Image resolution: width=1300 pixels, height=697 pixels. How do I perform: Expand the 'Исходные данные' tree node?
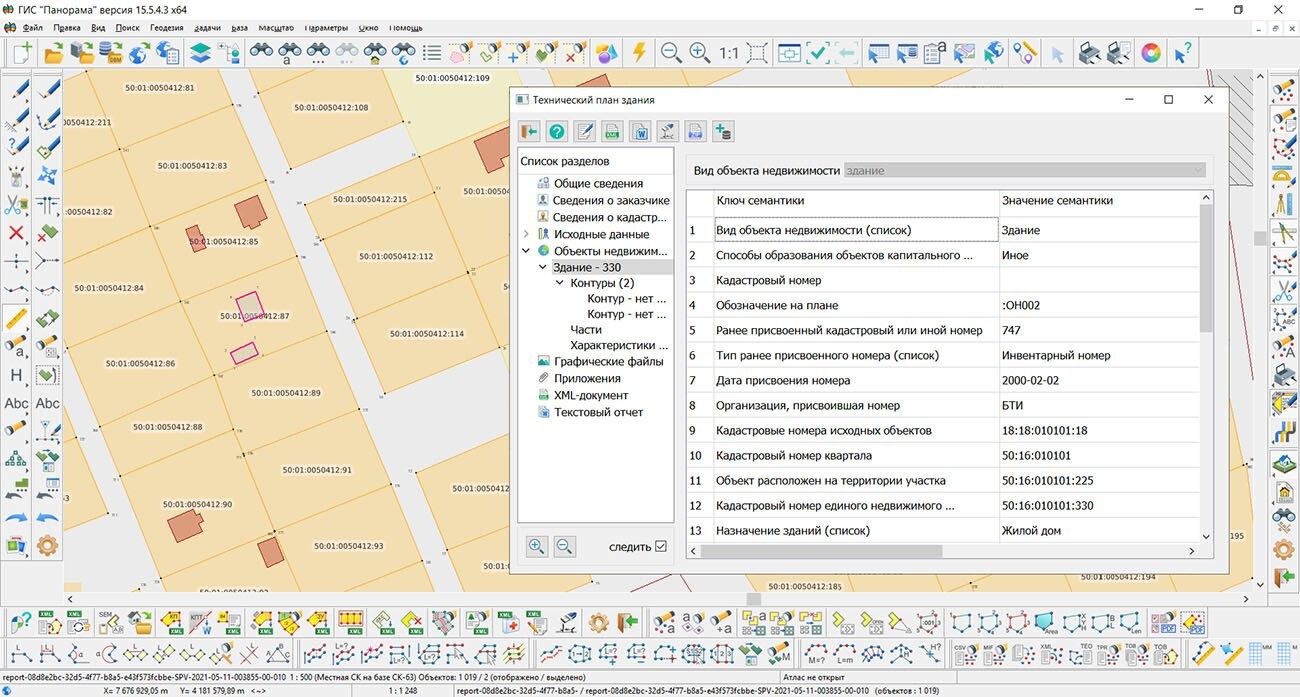(527, 234)
